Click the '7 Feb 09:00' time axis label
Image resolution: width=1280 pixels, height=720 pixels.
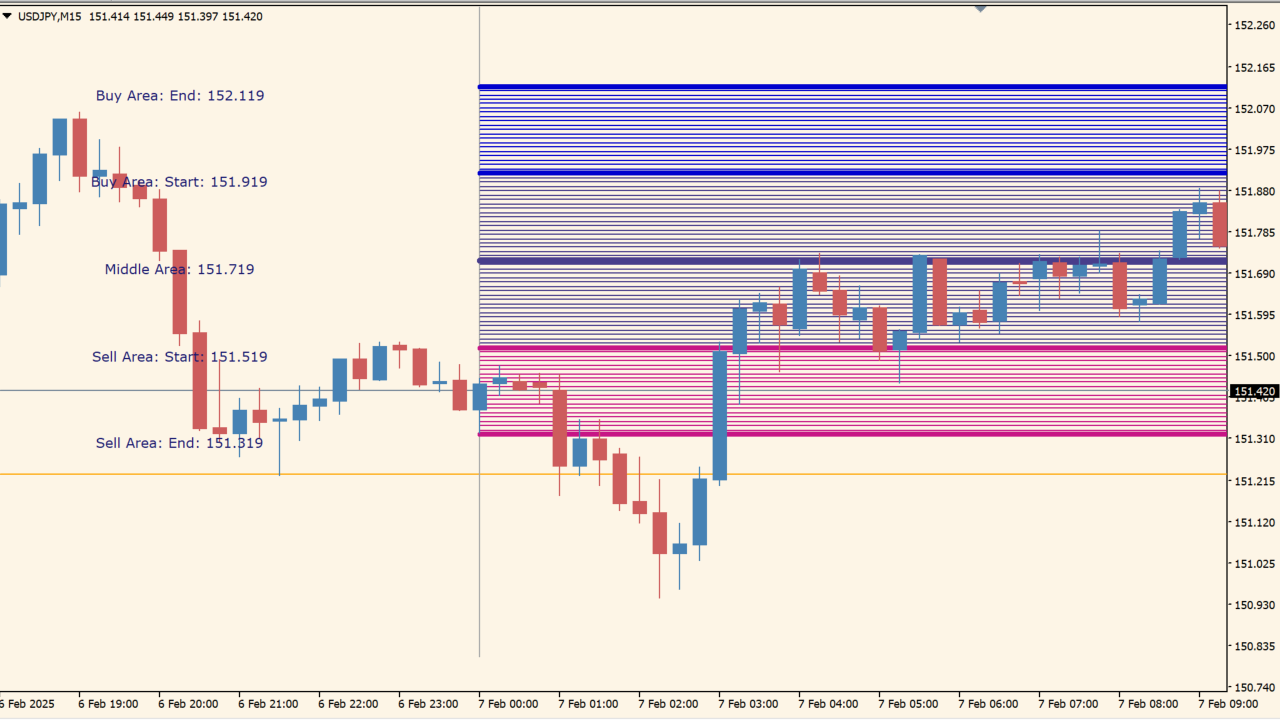tap(1228, 704)
